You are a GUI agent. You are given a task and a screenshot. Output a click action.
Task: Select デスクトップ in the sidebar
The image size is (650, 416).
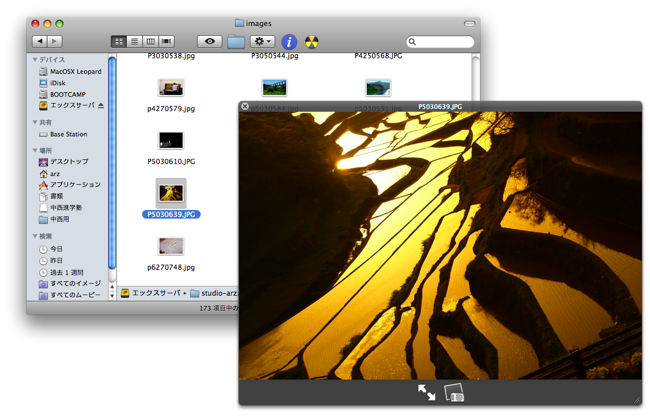click(x=68, y=162)
